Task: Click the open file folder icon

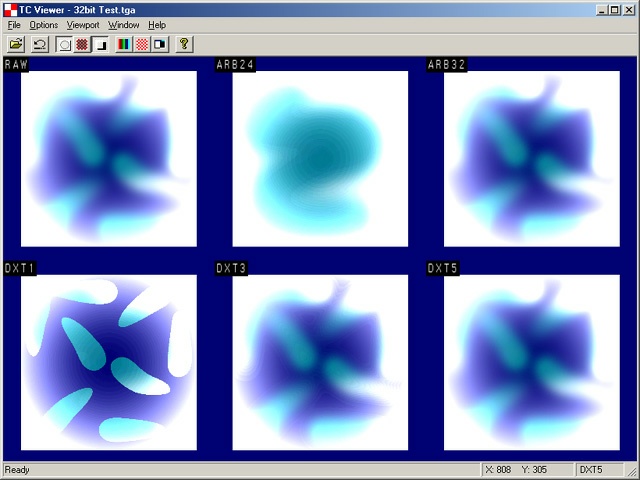Action: 16,44
